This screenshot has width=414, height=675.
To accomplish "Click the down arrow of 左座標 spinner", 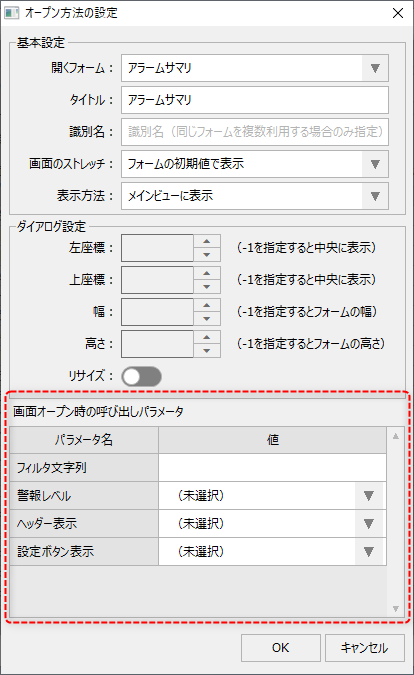I will (x=207, y=255).
